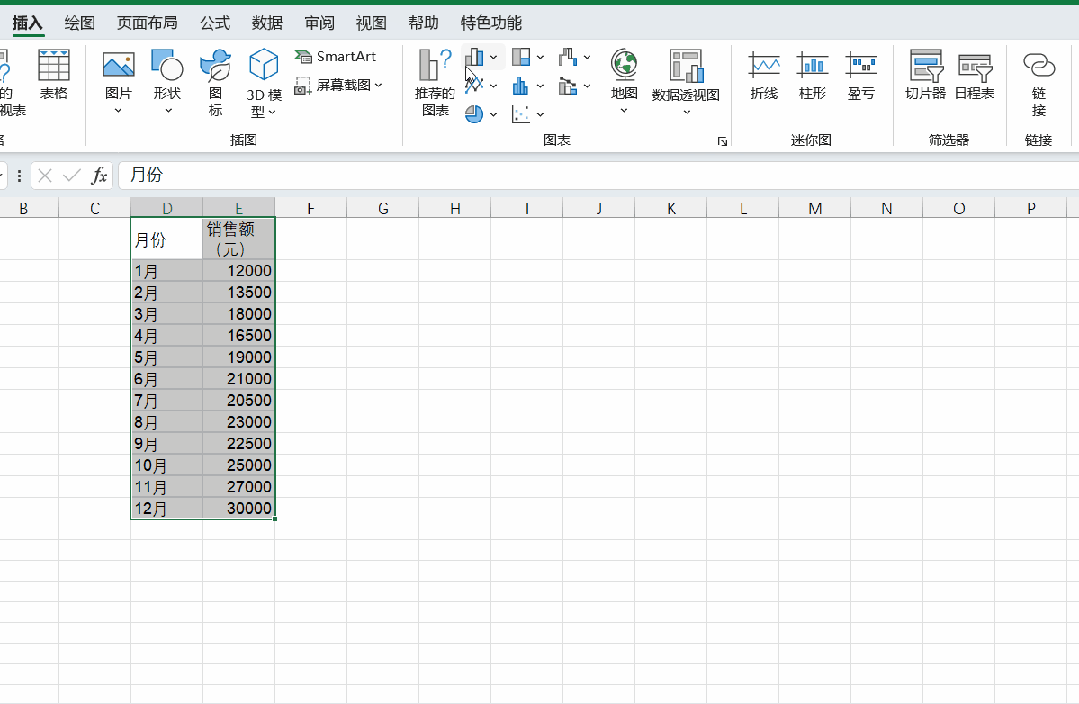Click the formula bar showing 月份
This screenshot has width=1079, height=704.
(599, 175)
